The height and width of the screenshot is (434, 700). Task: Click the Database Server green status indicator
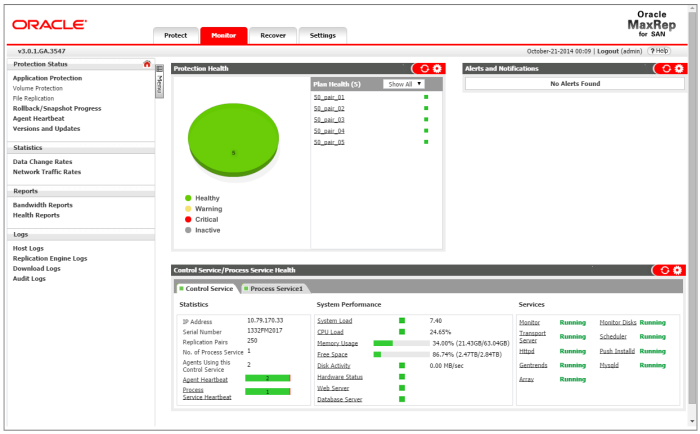coord(402,399)
